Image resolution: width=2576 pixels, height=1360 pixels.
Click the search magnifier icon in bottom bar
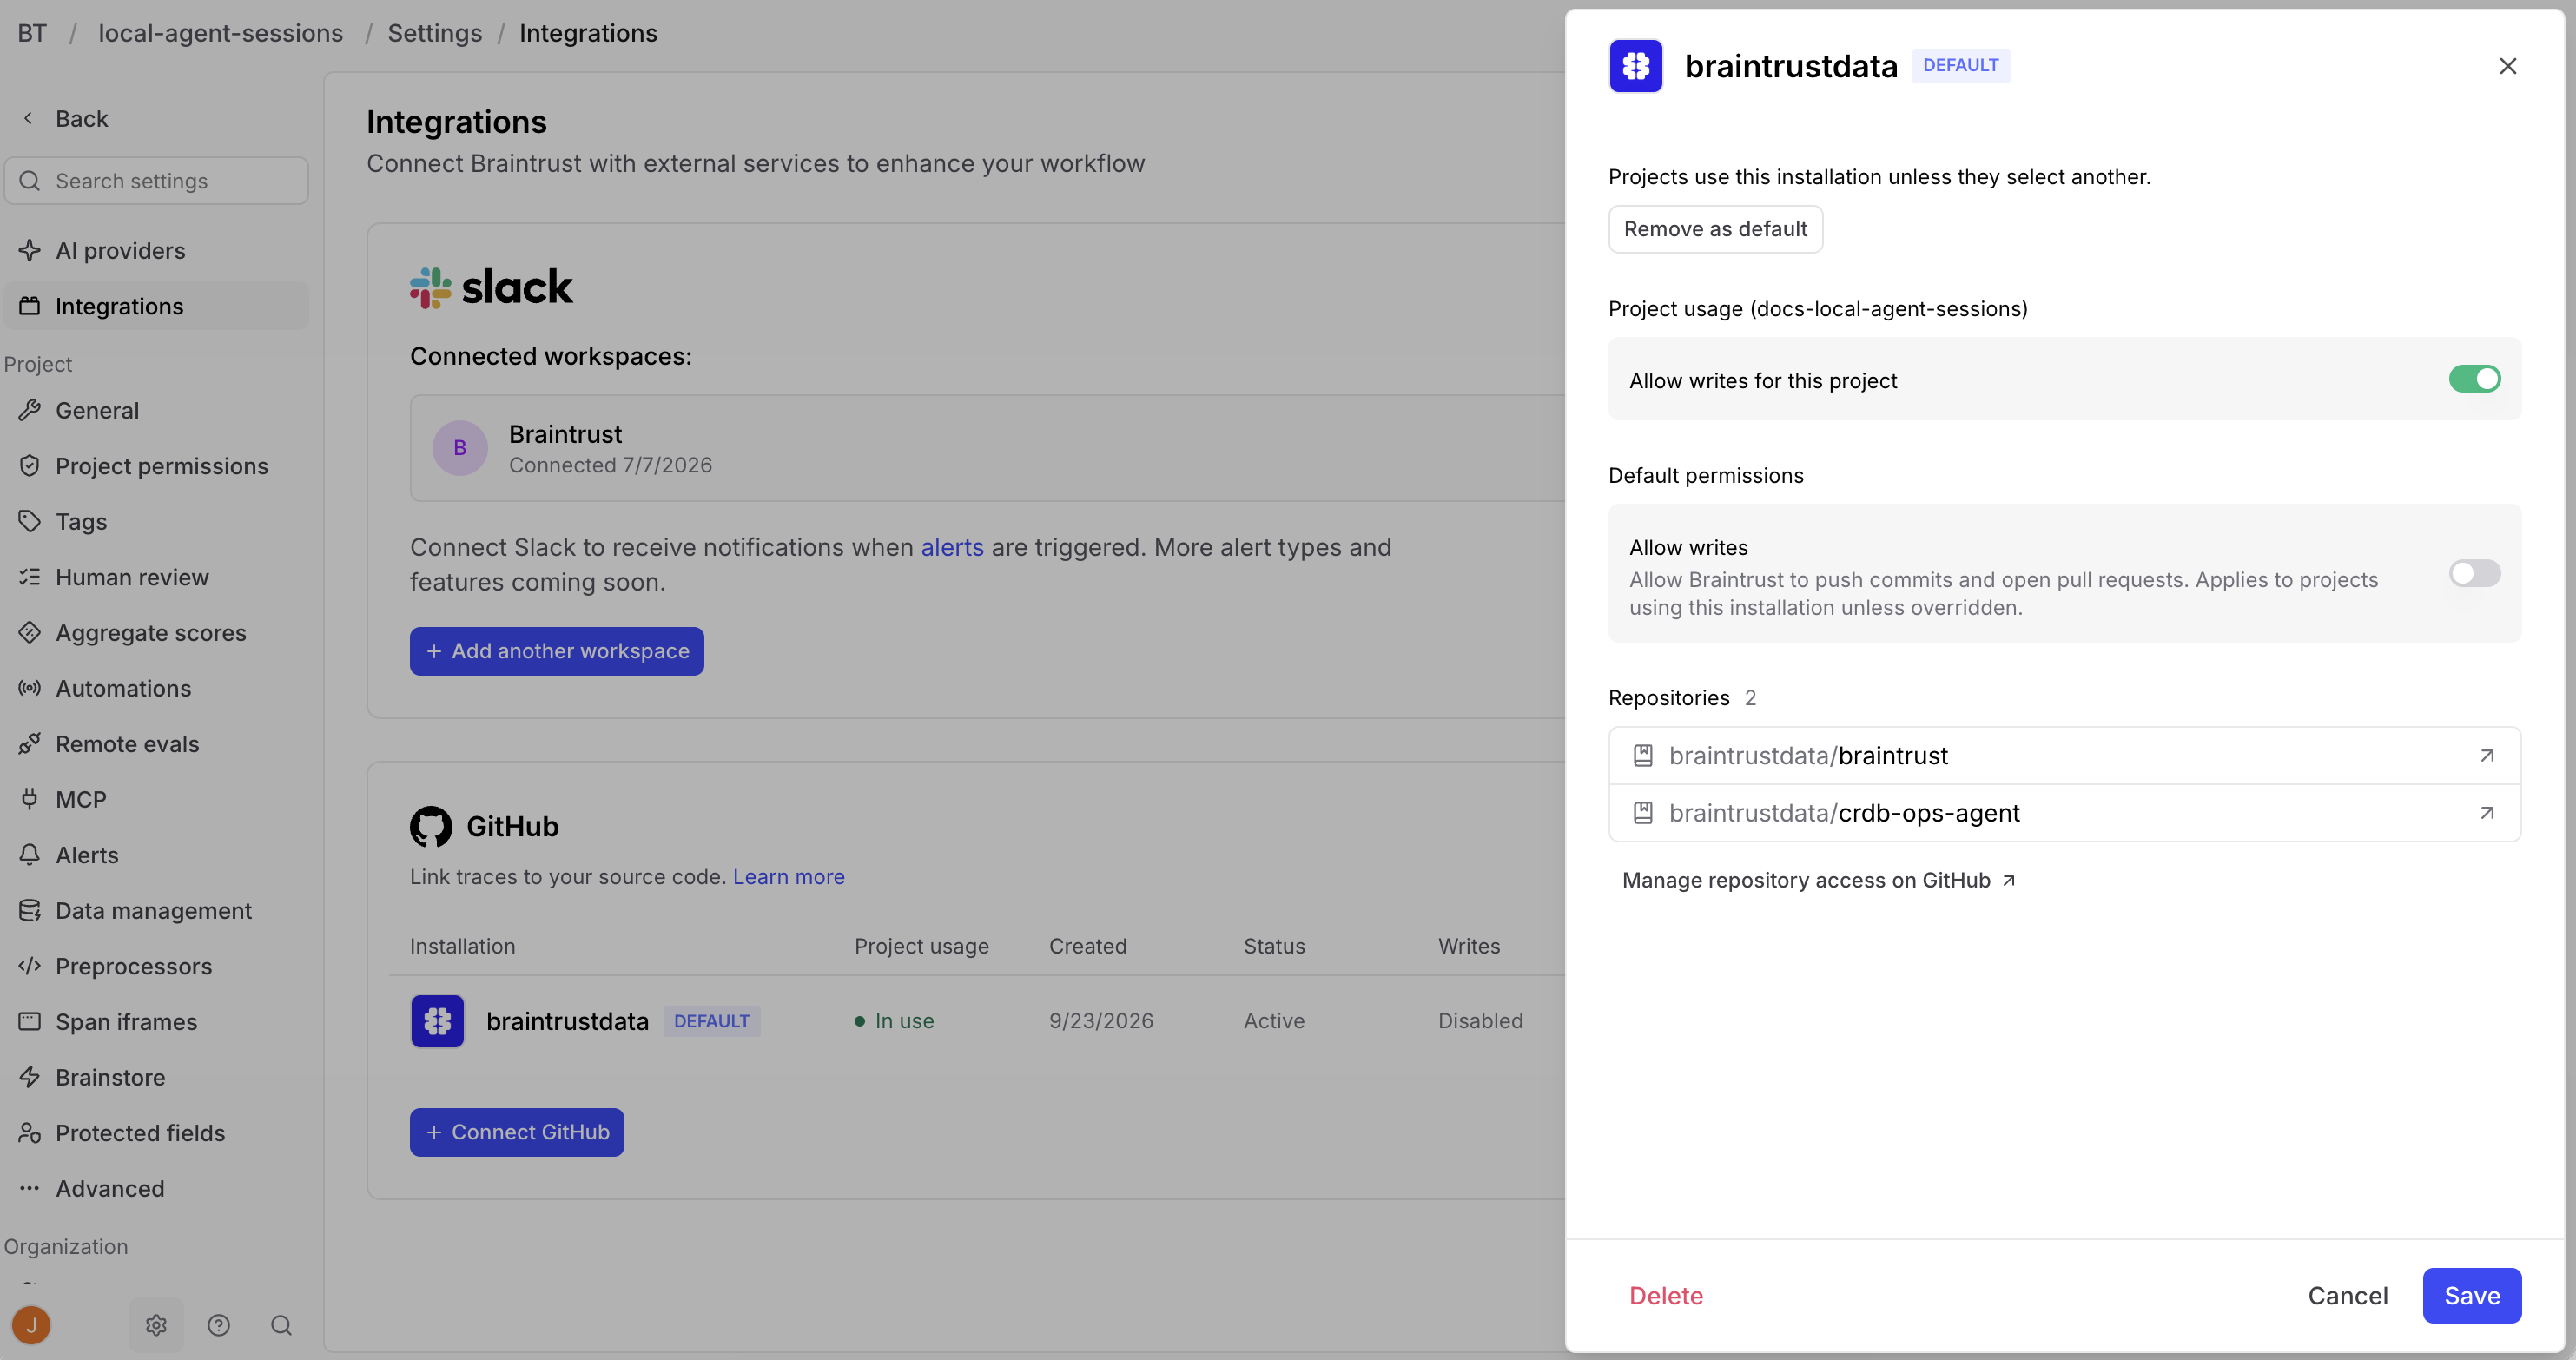pyautogui.click(x=281, y=1325)
